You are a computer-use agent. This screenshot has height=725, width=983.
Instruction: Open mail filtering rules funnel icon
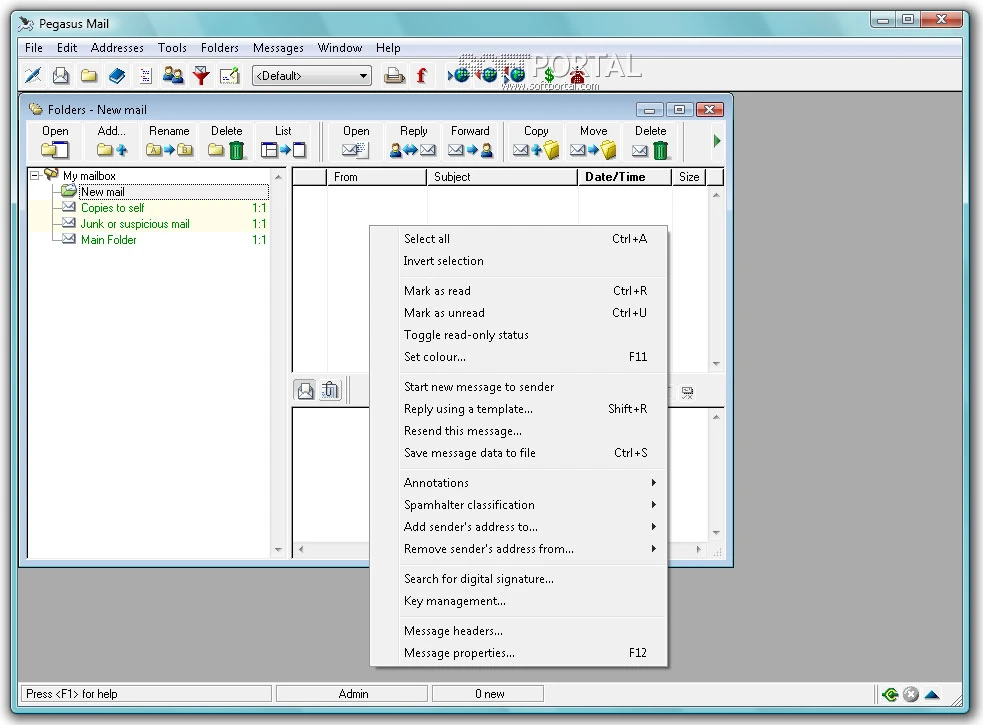pyautogui.click(x=201, y=75)
